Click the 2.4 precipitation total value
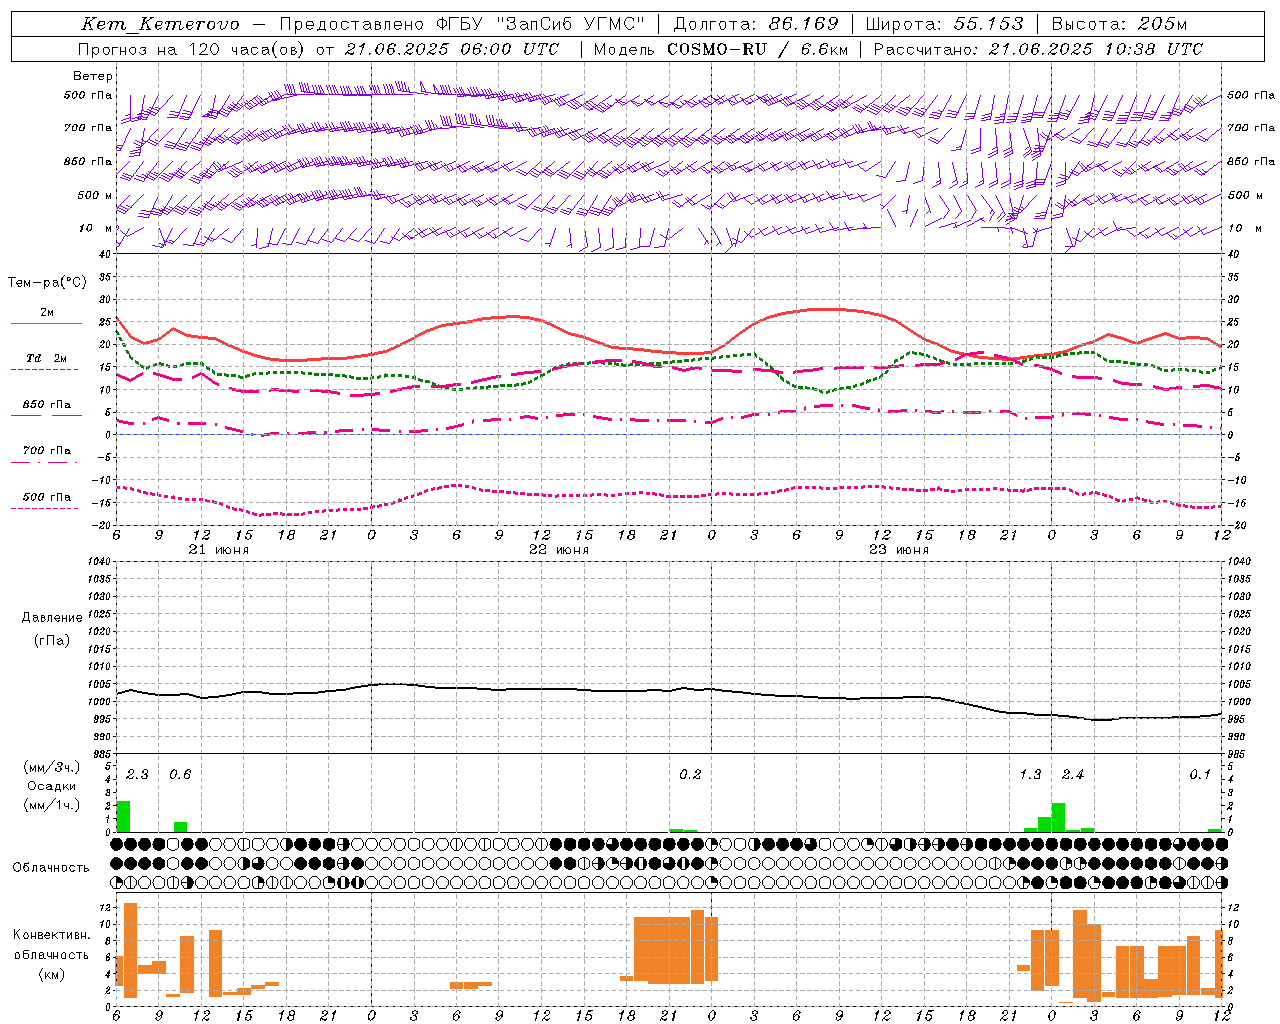Screen dimensions: 1280x1024 [x=1072, y=775]
